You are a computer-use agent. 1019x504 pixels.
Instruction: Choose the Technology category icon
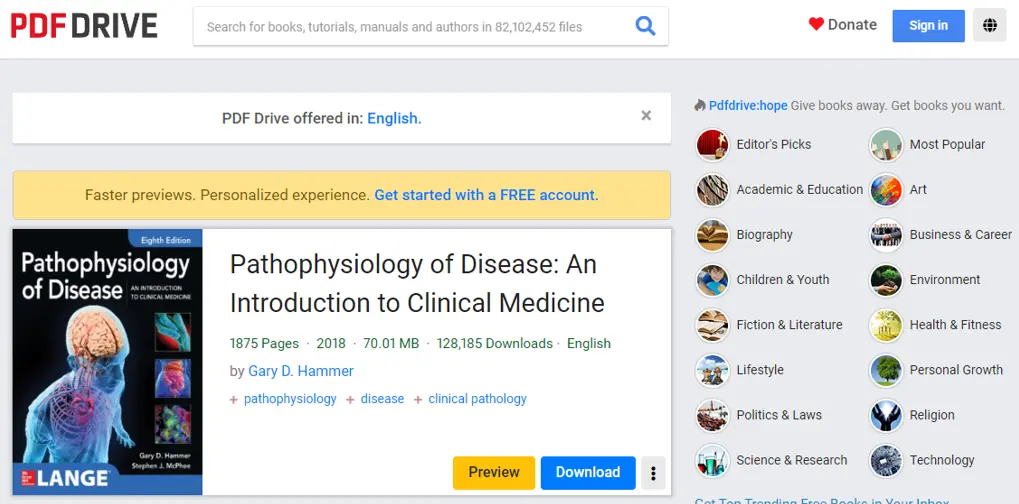886,461
